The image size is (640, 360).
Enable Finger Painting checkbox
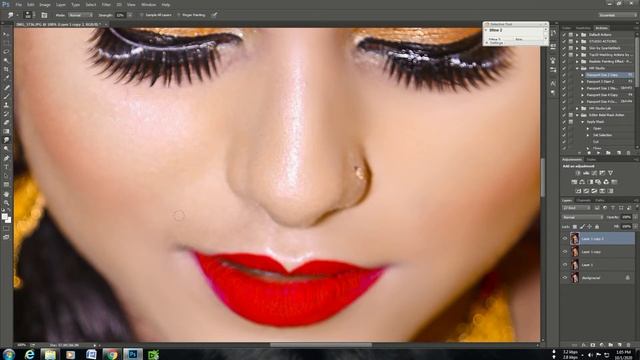pyautogui.click(x=178, y=15)
